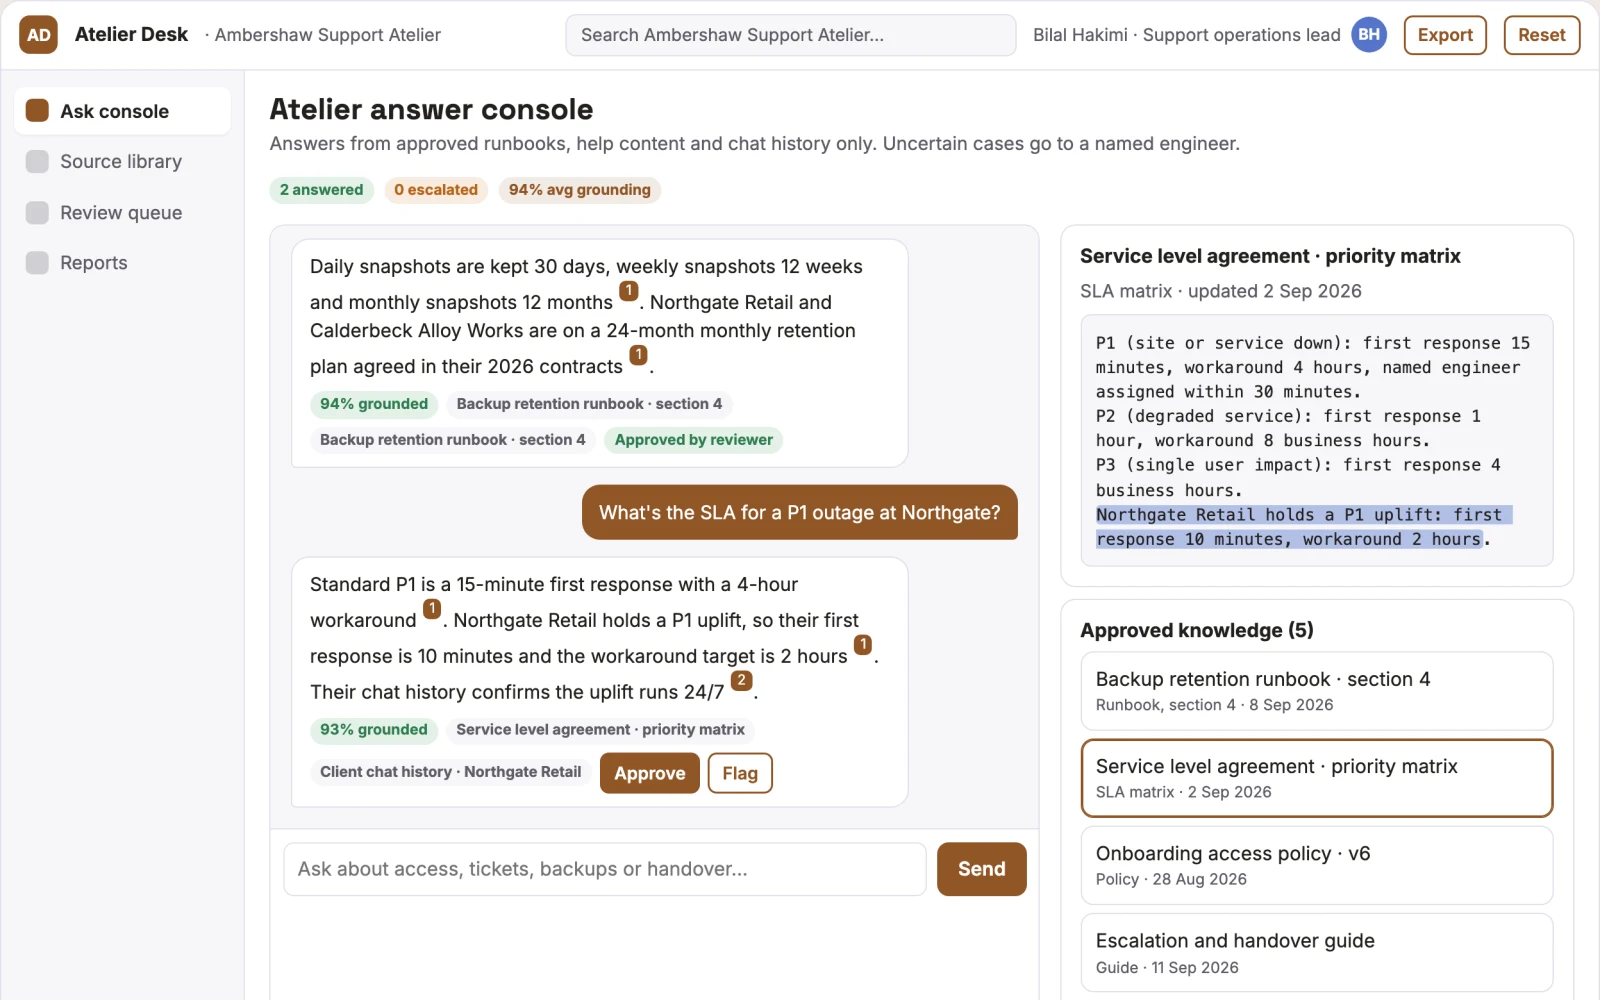1600x1000 pixels.
Task: Open Service level agreement source chip in answer
Action: coord(600,730)
